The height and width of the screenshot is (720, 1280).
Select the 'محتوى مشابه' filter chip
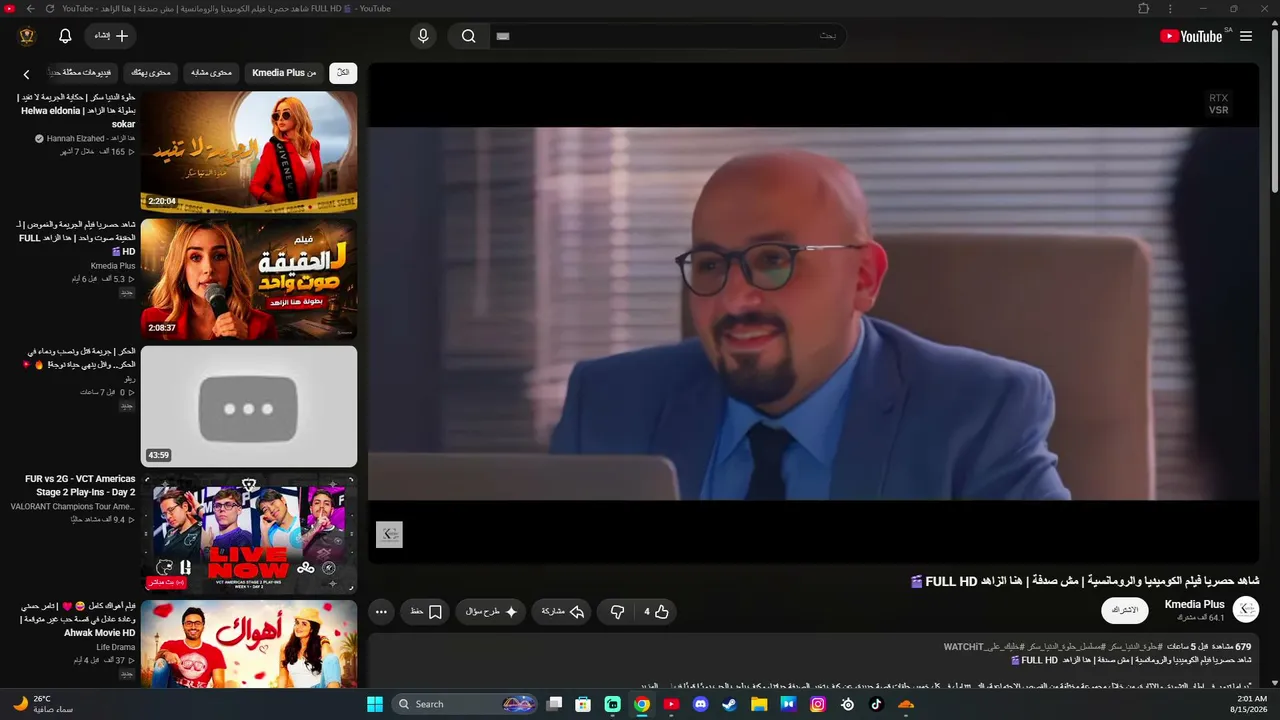(211, 73)
